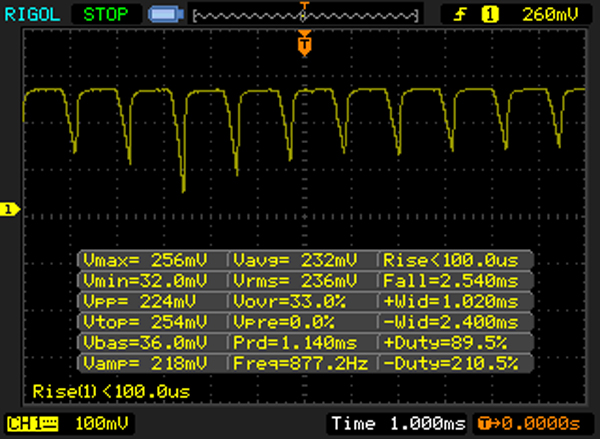Click the orange T trigger marker in memory bar
The height and width of the screenshot is (439, 600).
304,5
